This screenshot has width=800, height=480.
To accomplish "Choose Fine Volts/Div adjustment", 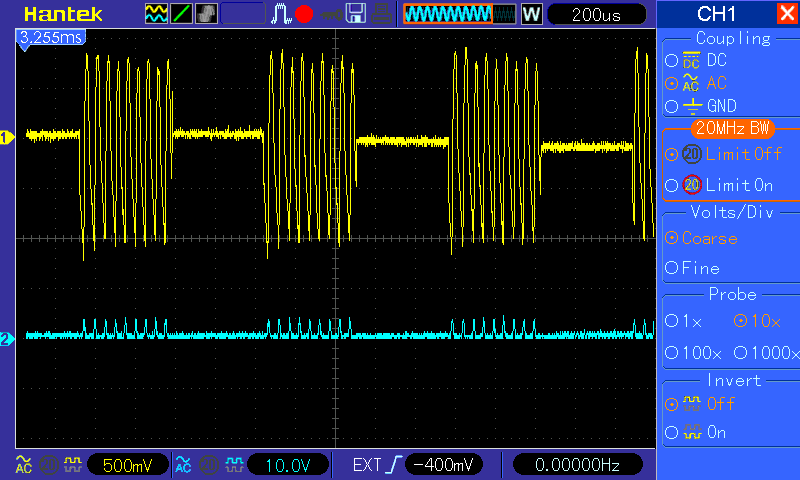I will point(693,268).
